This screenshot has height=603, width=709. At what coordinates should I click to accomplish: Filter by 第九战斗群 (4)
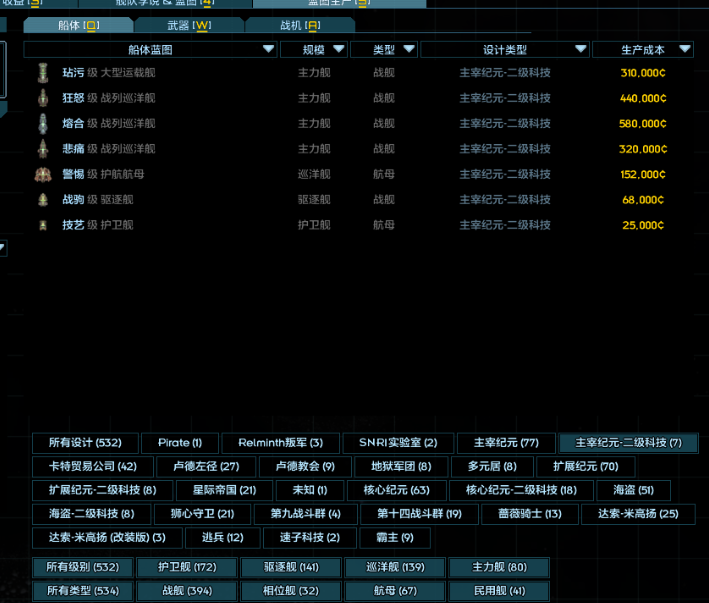(306, 514)
